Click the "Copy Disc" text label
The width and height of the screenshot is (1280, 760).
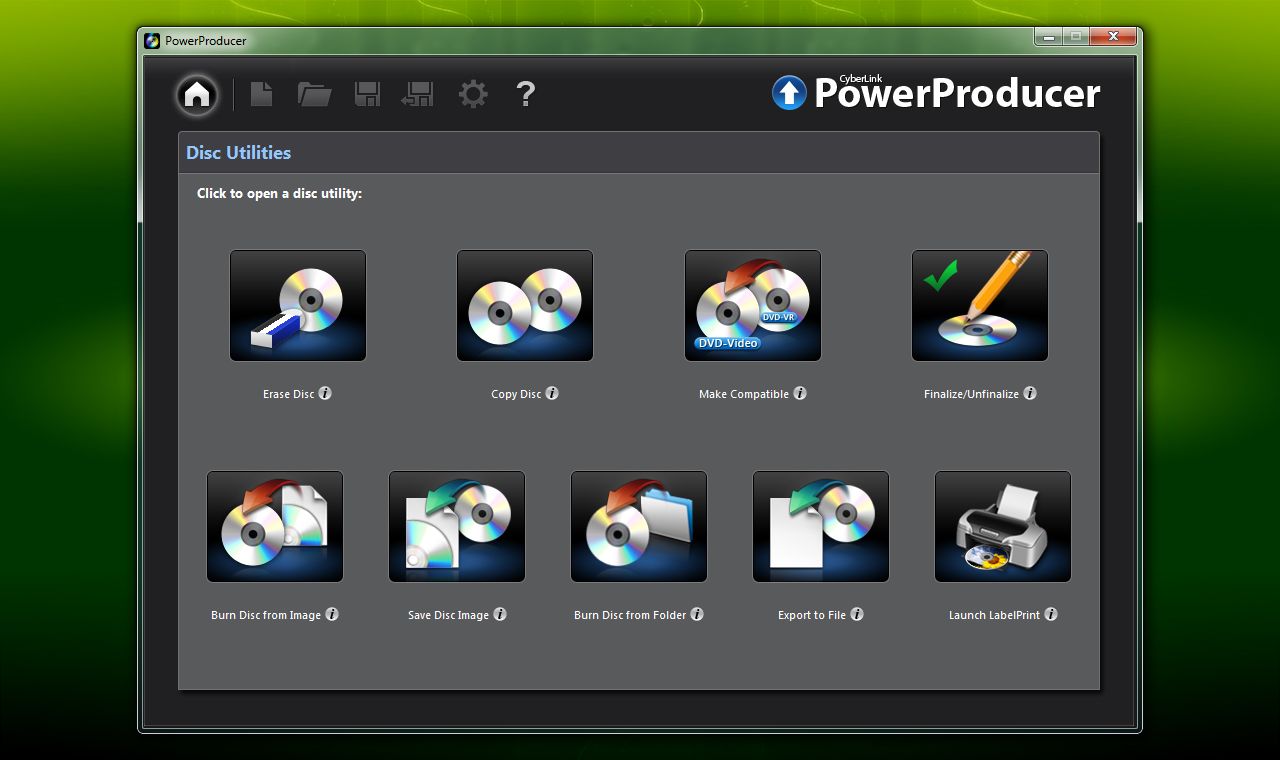tap(516, 394)
